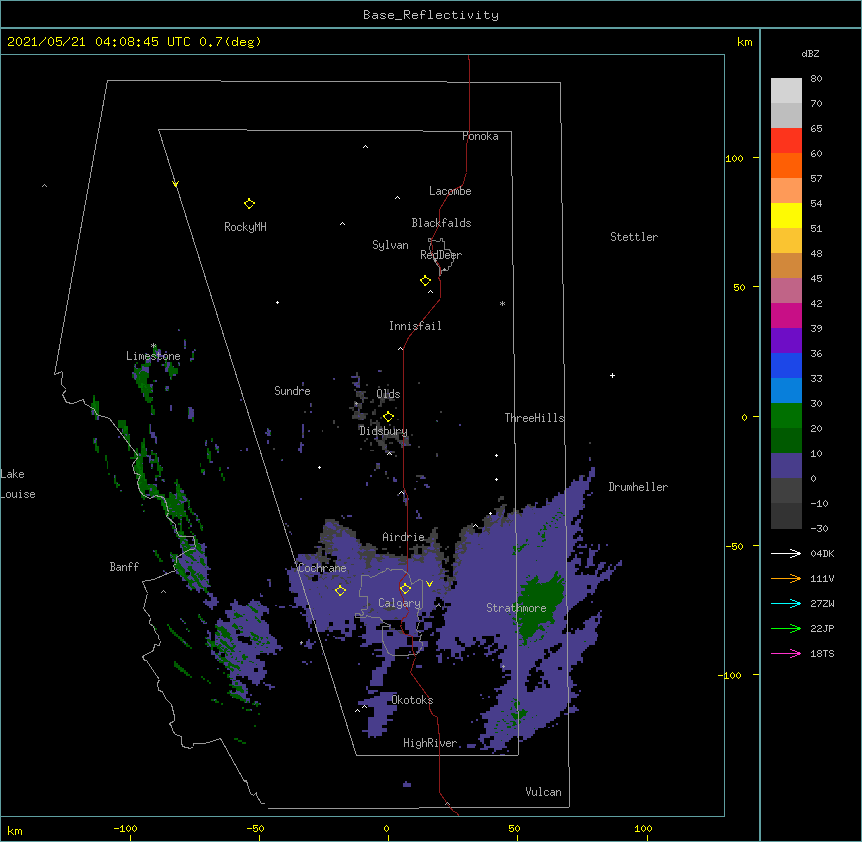This screenshot has width=862, height=842.
Task: Click the yellow diamond marker near Olds
Action: click(388, 417)
